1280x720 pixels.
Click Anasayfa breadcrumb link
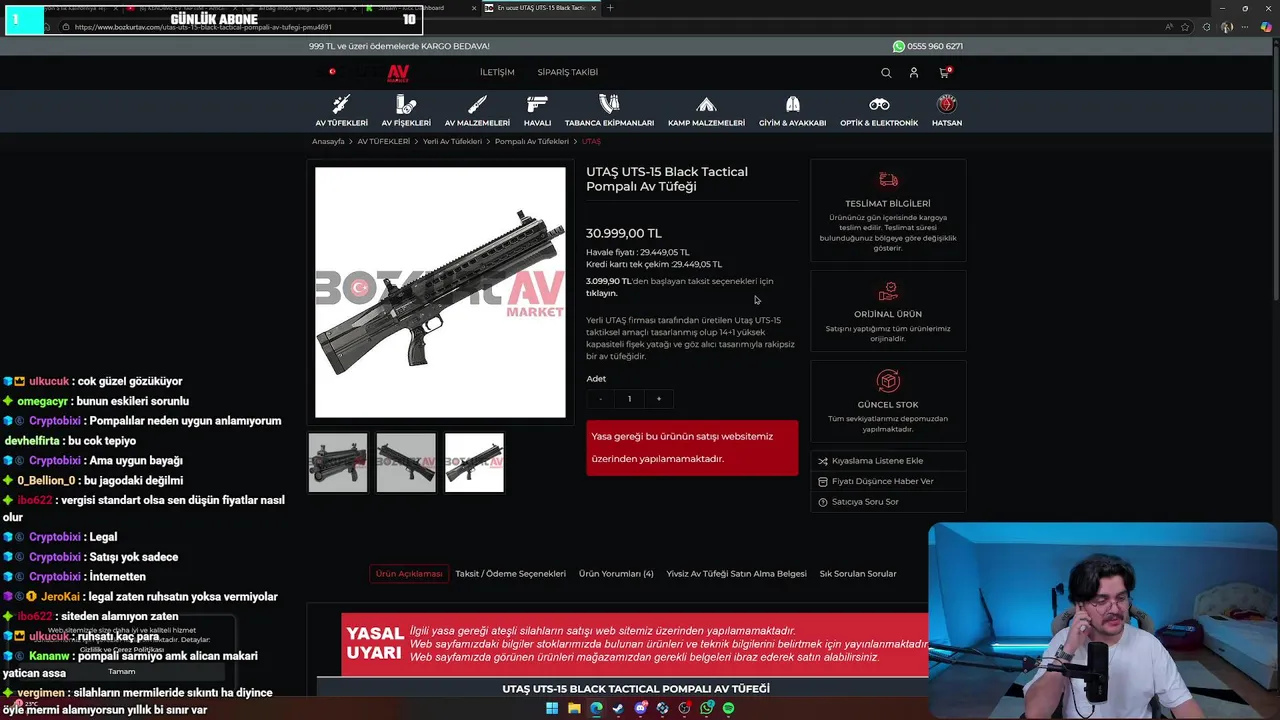pyautogui.click(x=328, y=142)
